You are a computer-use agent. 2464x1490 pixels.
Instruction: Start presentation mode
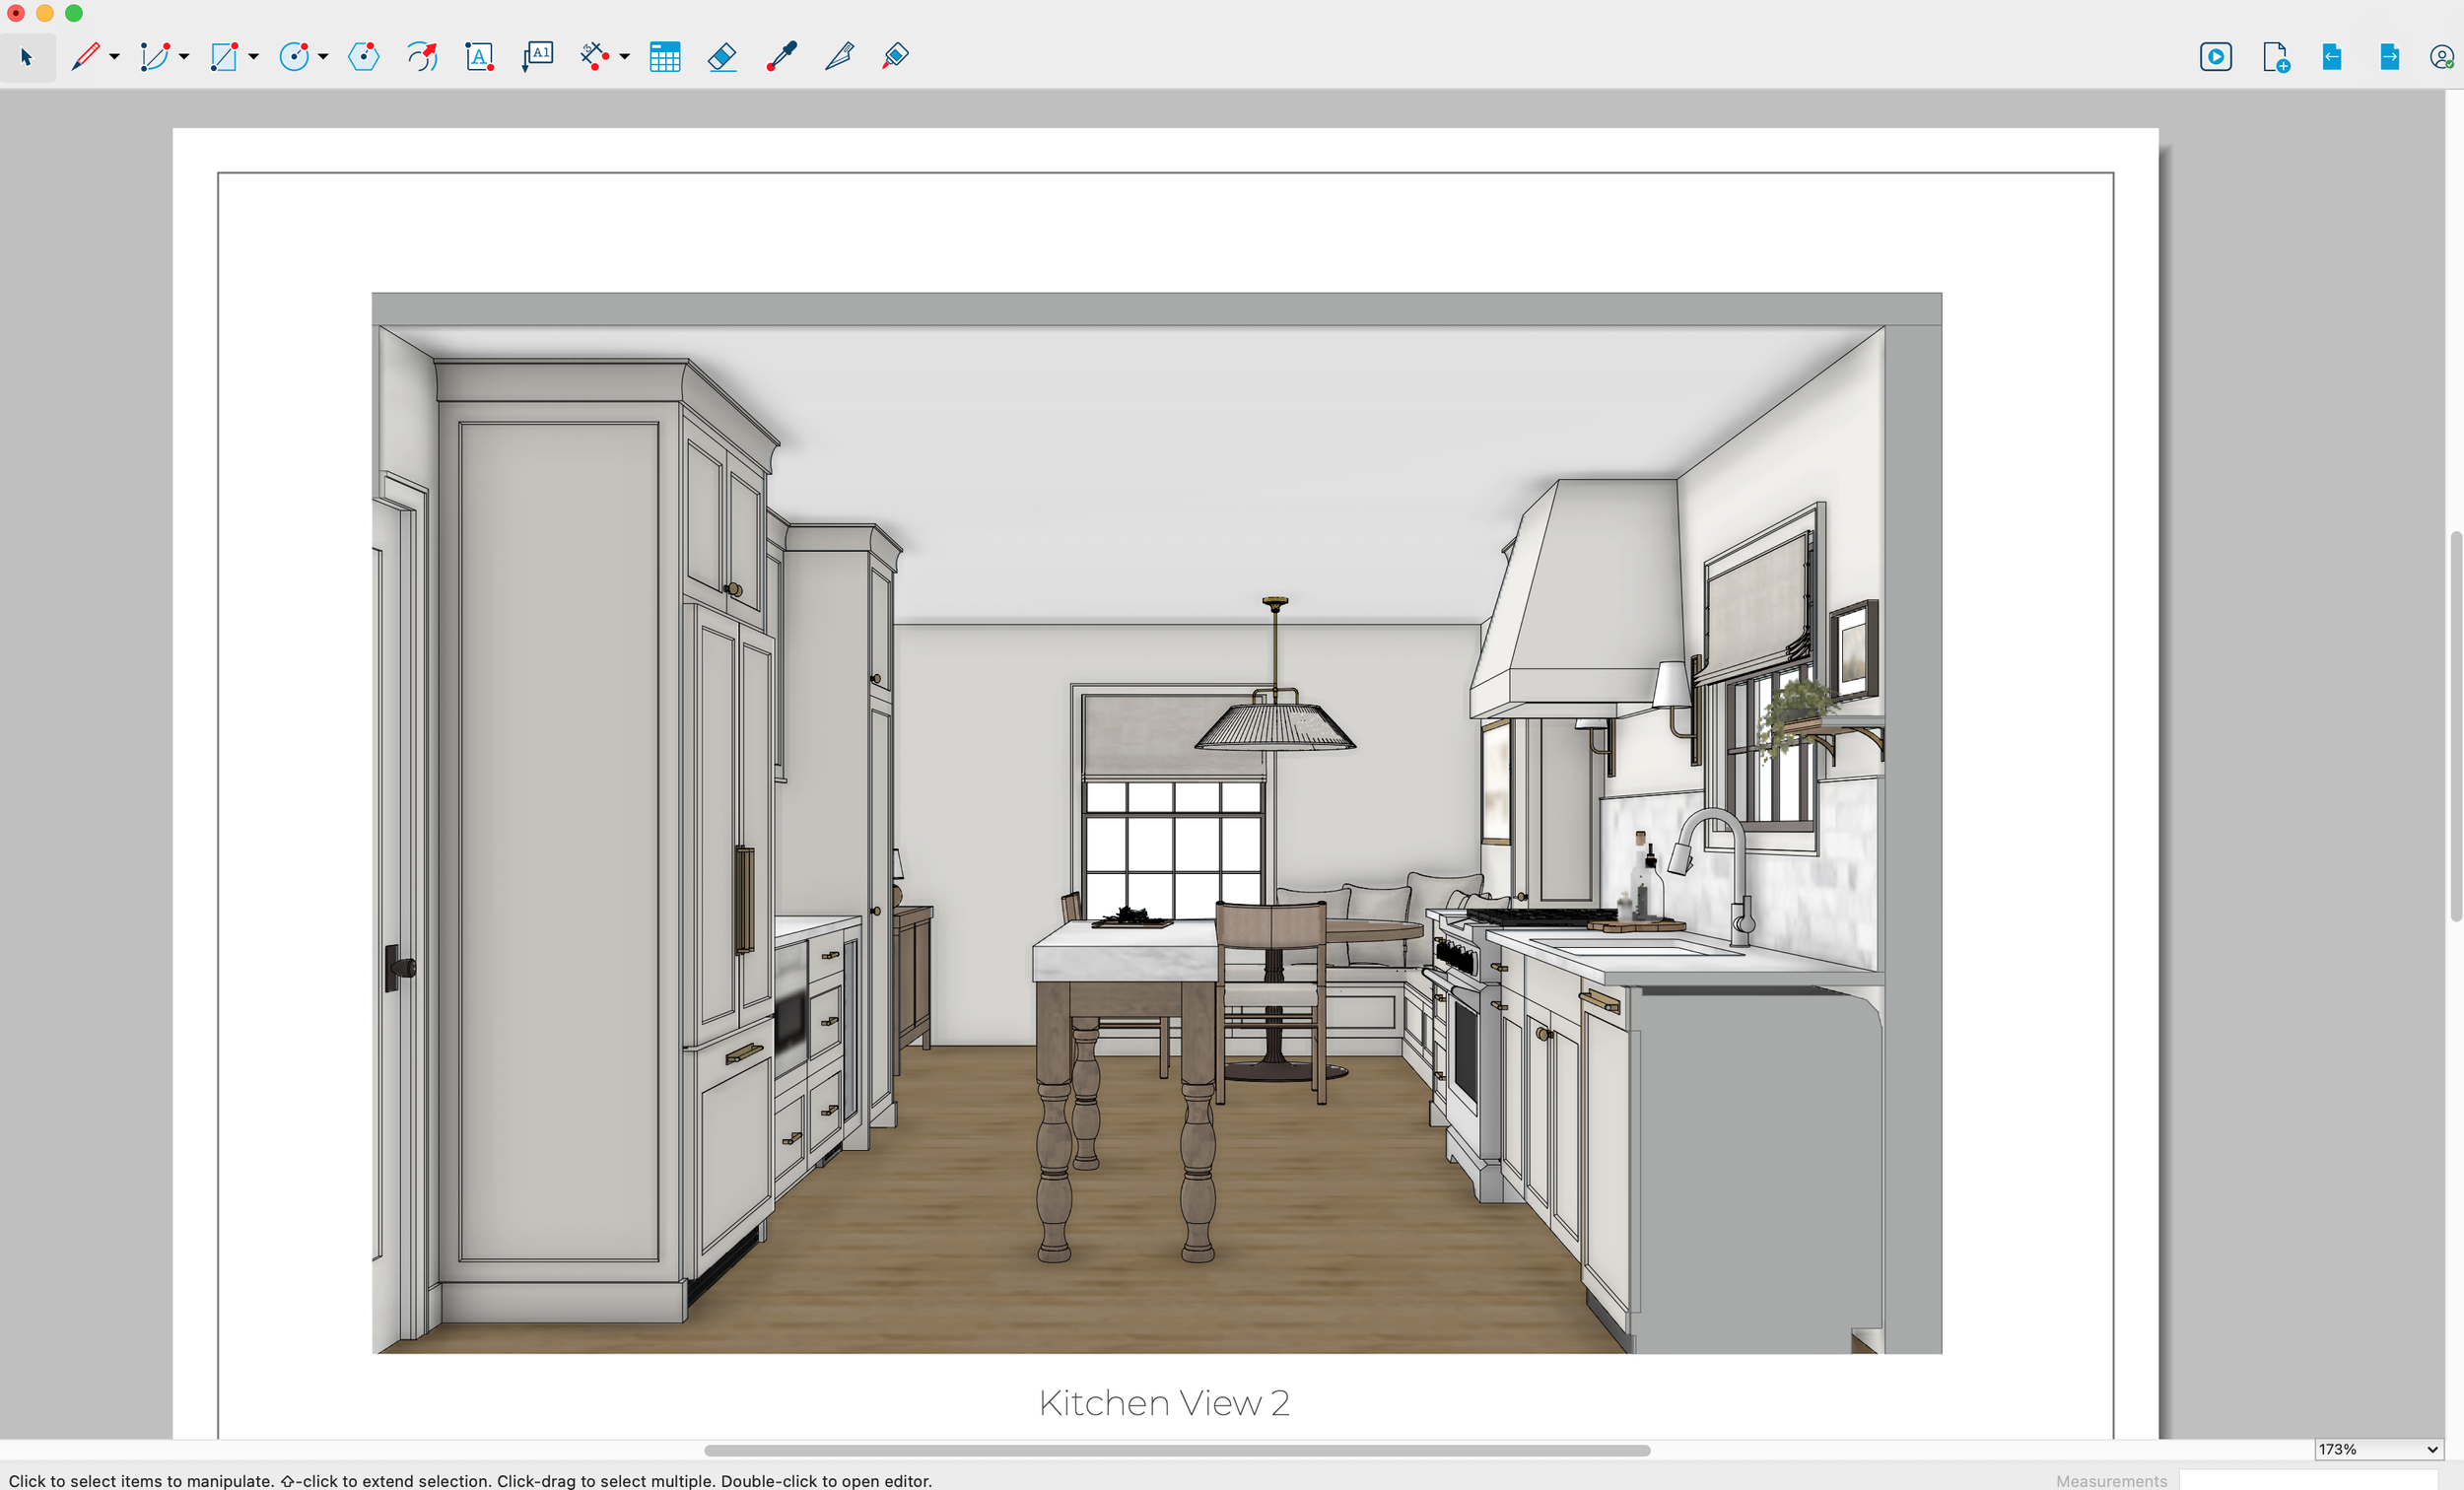(x=2216, y=57)
